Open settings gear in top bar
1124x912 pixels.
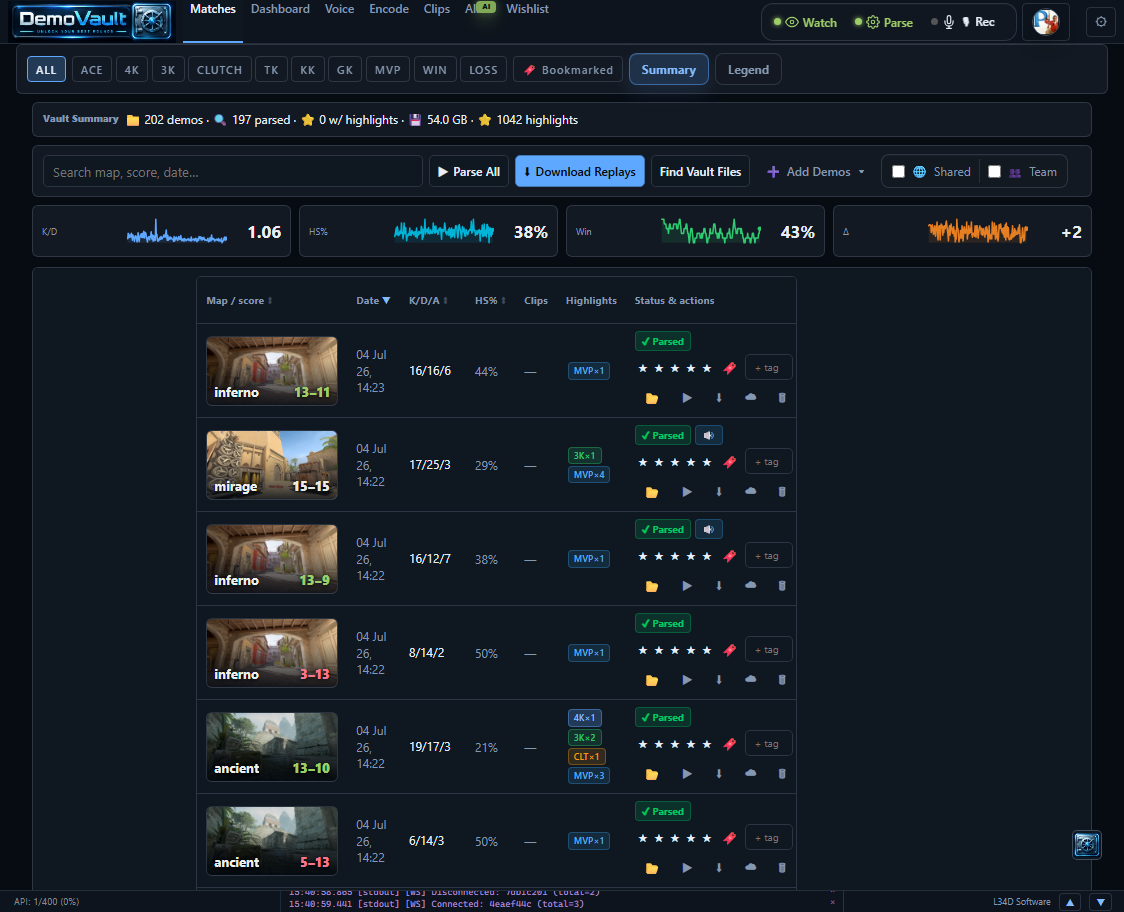1101,22
